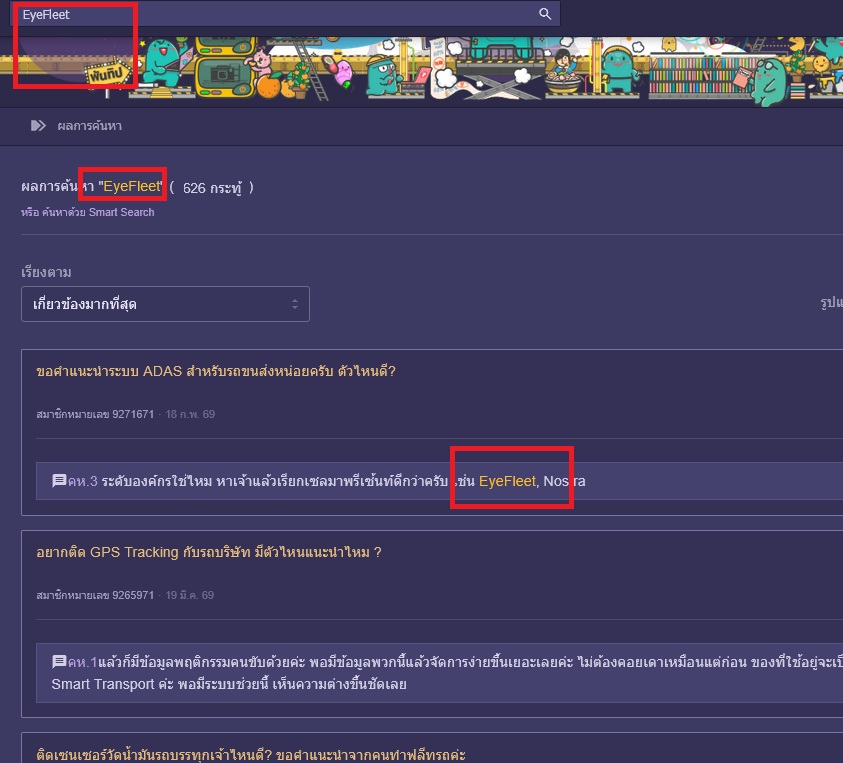Viewport: 843px width, 763px height.
Task: Click the partially visible รูปแ display option
Action: pos(831,303)
